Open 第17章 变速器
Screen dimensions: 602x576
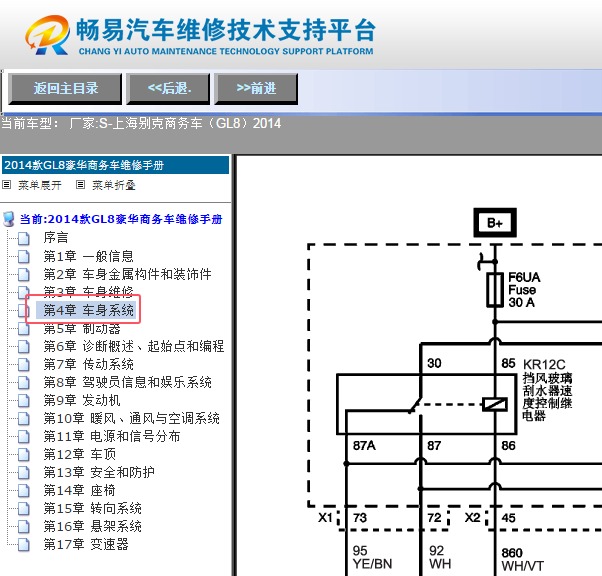point(86,545)
